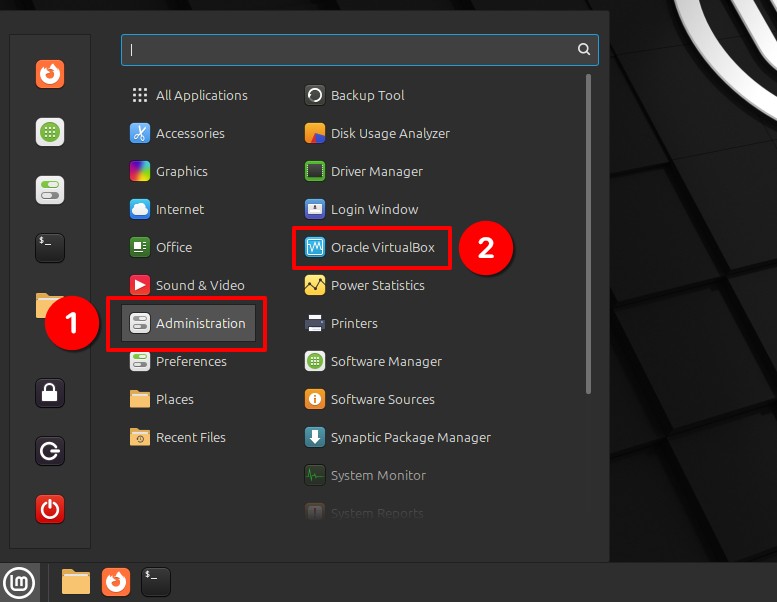This screenshot has height=602, width=777.
Task: Open Software Manager in favorites sidebar
Action: tap(50, 132)
